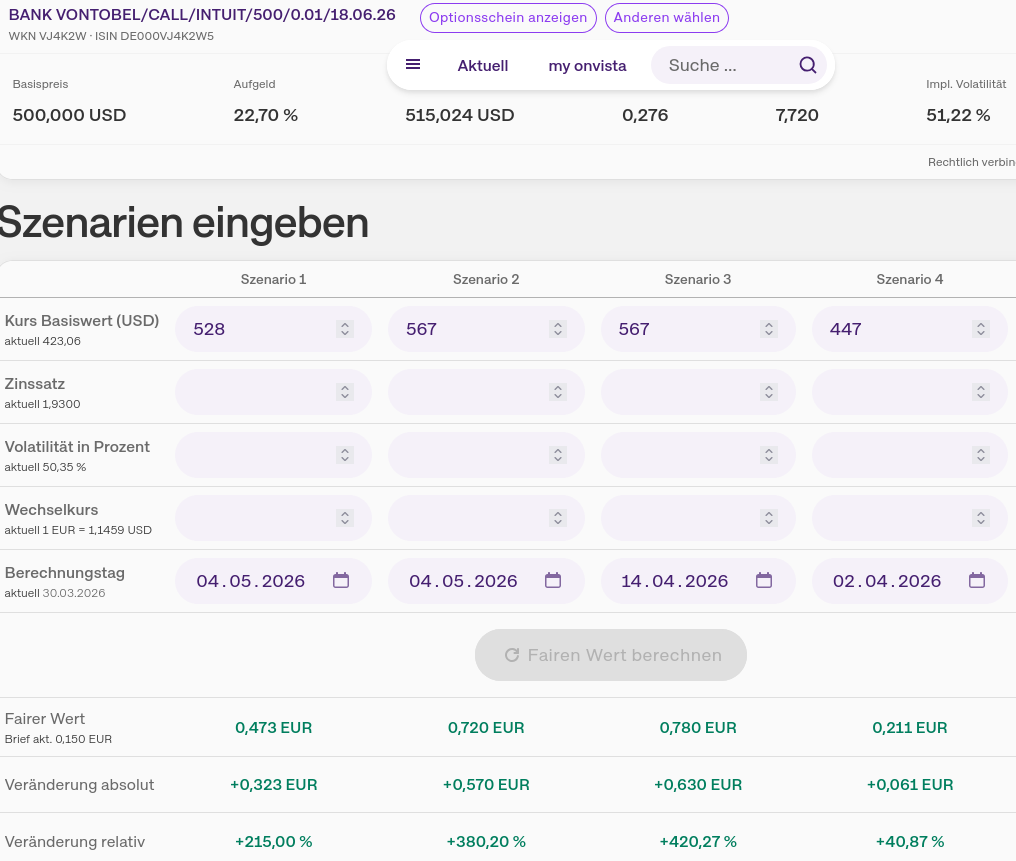The height and width of the screenshot is (861, 1016).
Task: Adjust Szenario 2 Zinssatz stepper arrows
Action: 557,392
